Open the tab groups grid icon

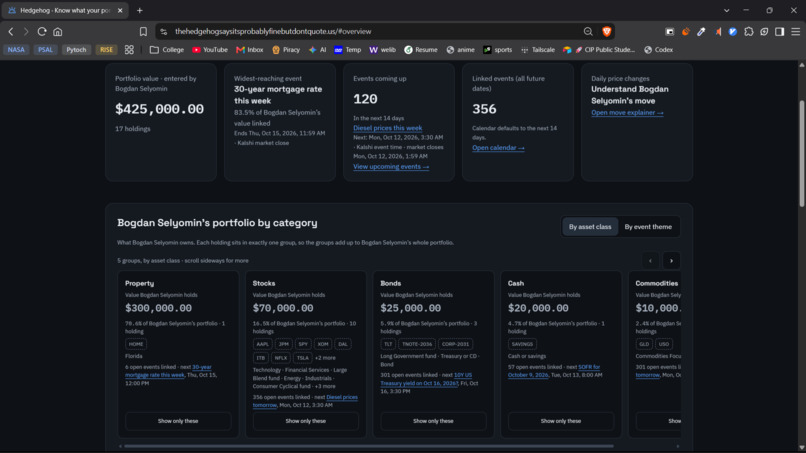[x=129, y=50]
